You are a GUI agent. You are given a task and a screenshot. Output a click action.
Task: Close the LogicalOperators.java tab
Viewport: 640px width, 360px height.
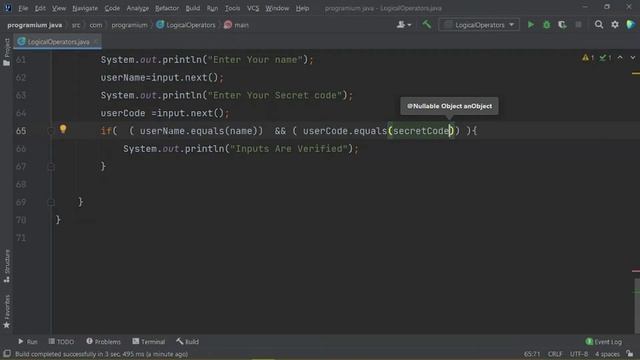click(x=96, y=42)
